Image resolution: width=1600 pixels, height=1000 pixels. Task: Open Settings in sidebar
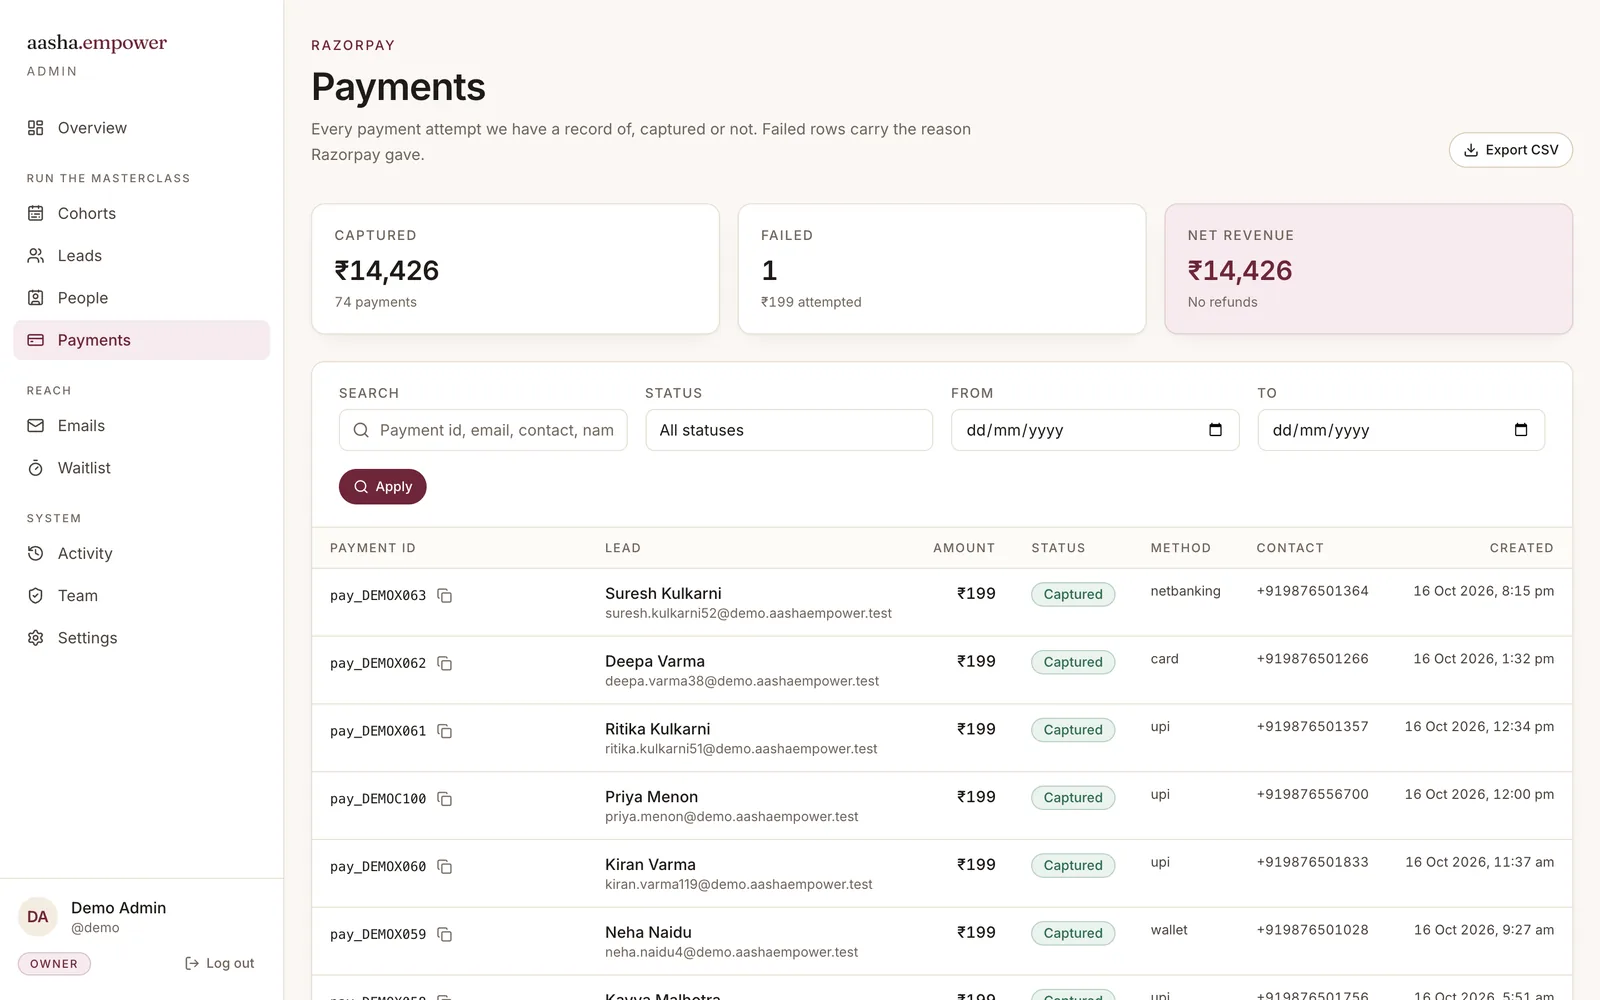click(142, 638)
